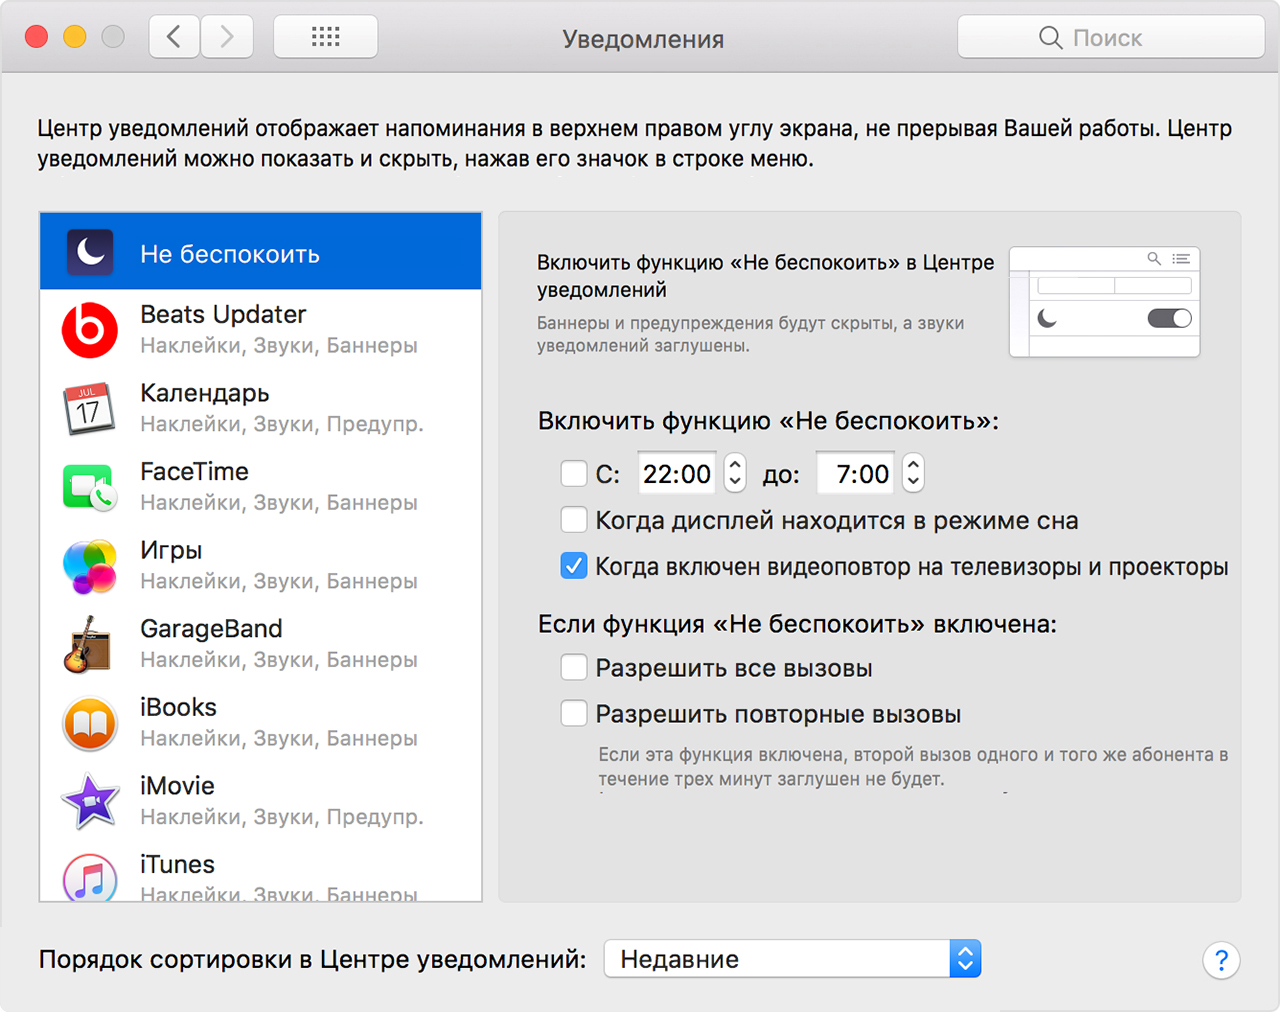Select the Beats Updater app icon
Image resolution: width=1280 pixels, height=1012 pixels.
click(90, 330)
